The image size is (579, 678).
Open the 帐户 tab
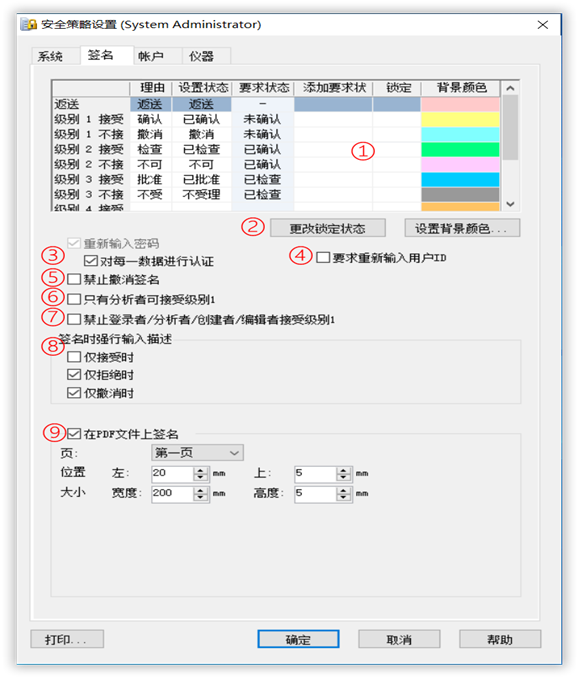click(151, 56)
